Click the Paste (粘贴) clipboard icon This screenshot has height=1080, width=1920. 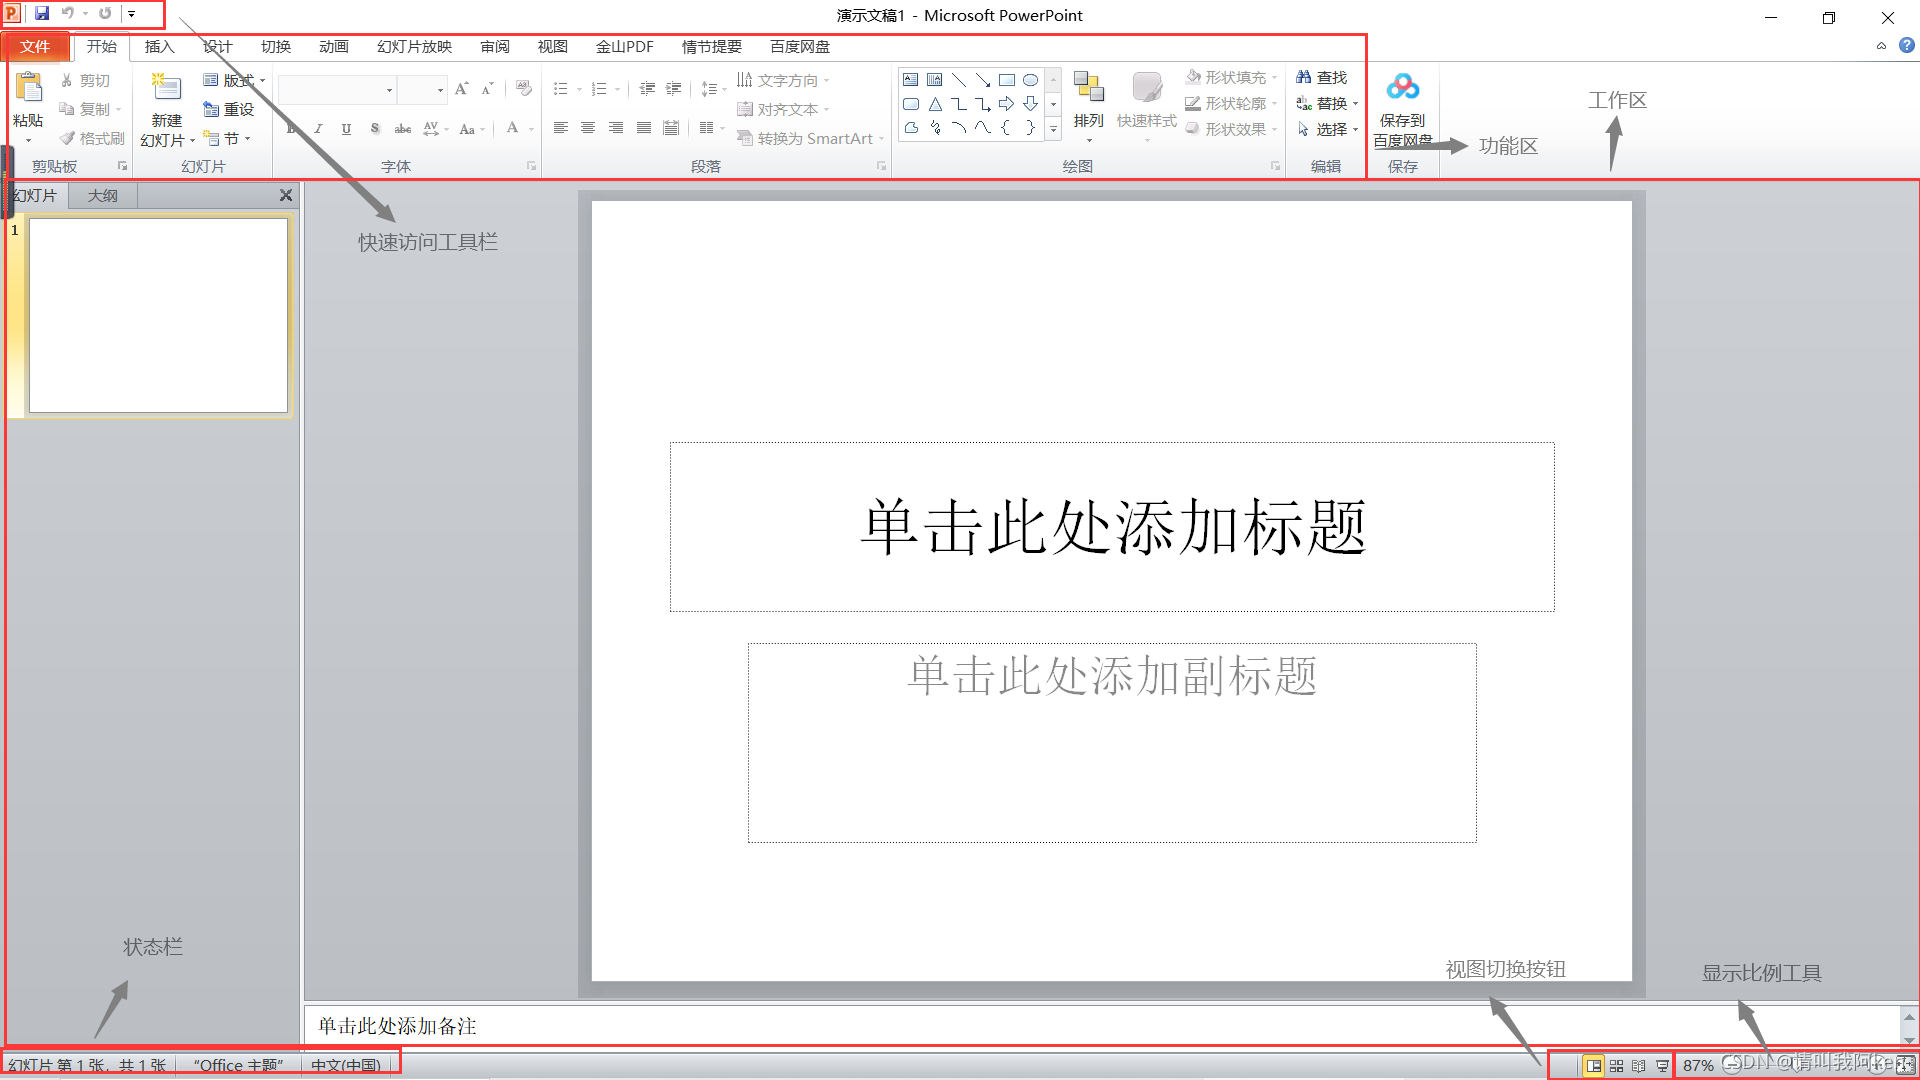29,88
